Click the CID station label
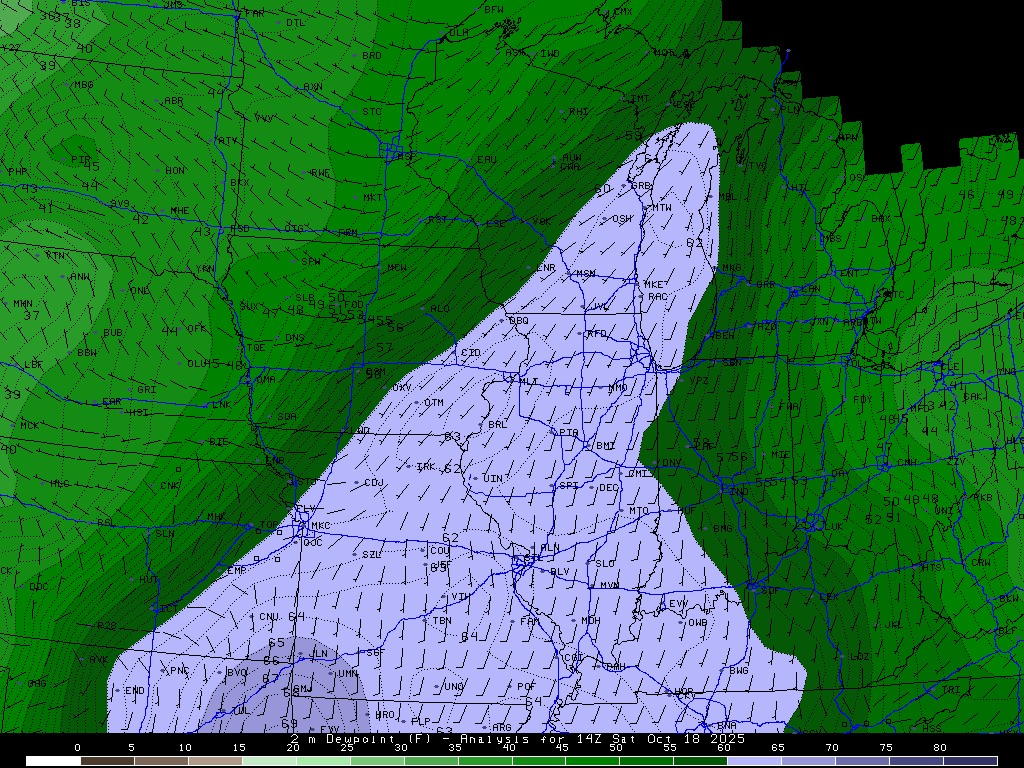The height and width of the screenshot is (768, 1024). pos(471,353)
